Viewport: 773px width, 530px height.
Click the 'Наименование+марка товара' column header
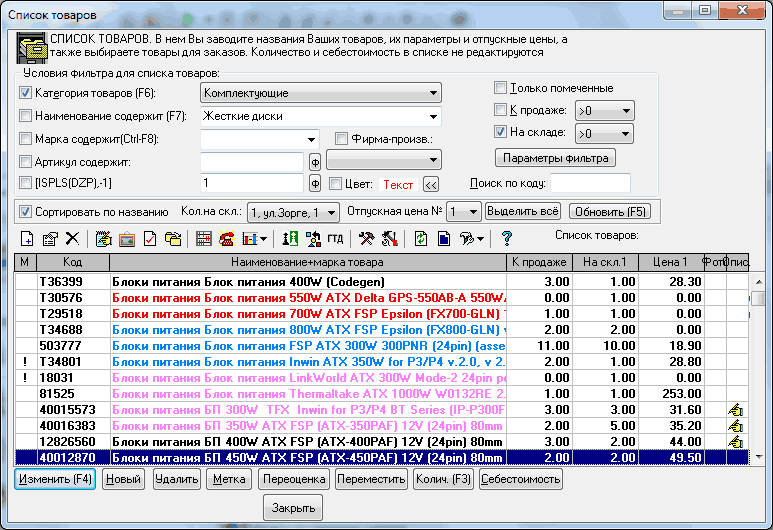pos(307,262)
